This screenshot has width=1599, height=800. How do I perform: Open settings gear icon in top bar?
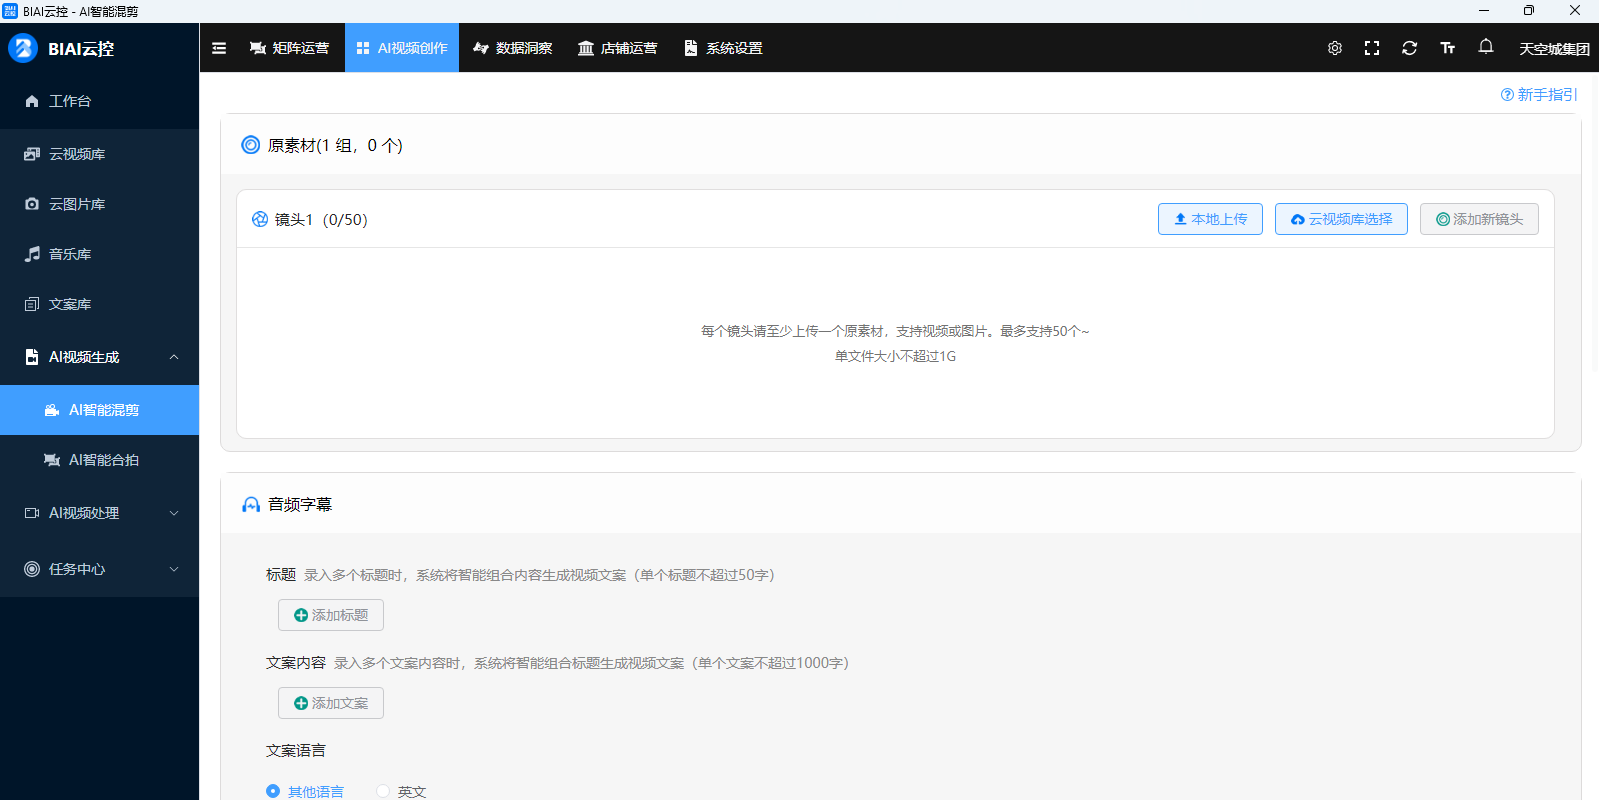pyautogui.click(x=1334, y=48)
